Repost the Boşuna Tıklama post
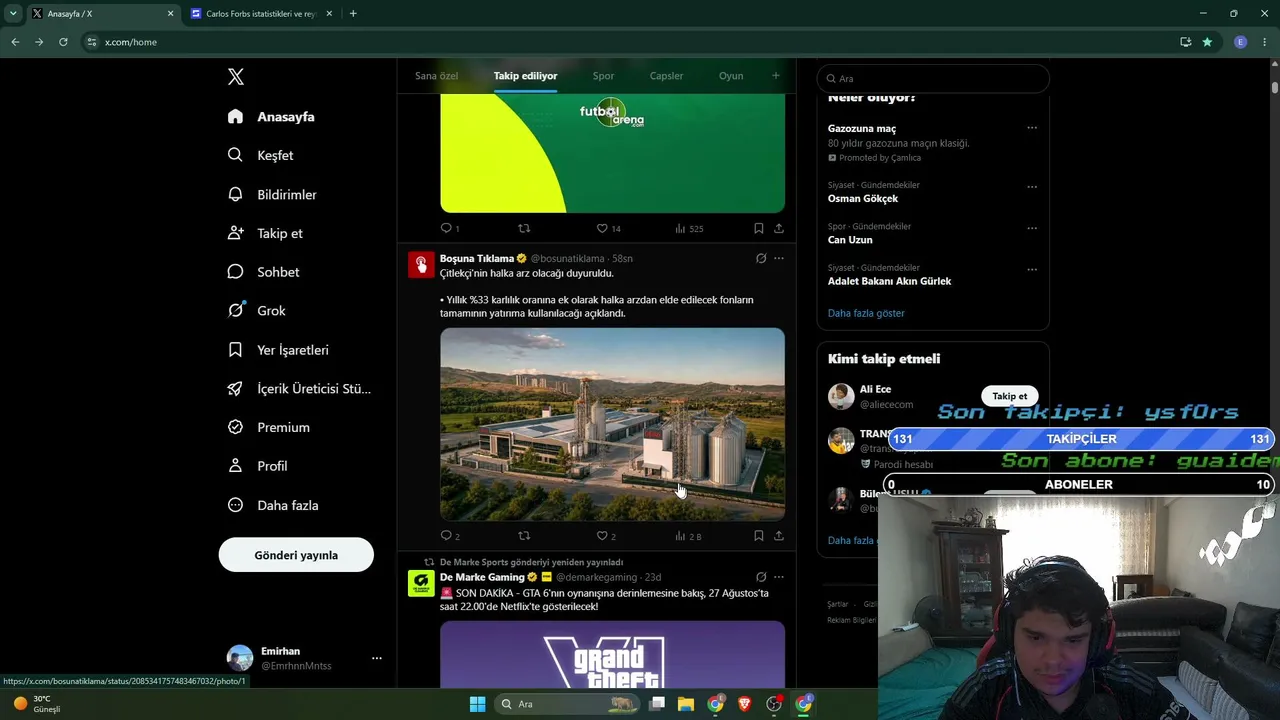This screenshot has height=720, width=1280. 524,536
